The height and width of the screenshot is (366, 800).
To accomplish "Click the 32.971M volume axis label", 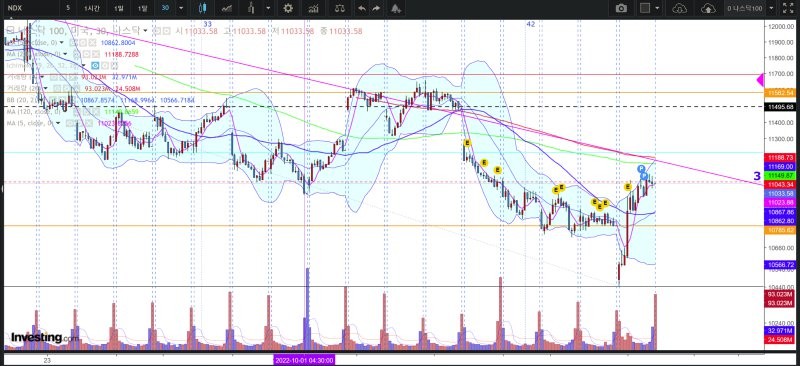I will pyautogui.click(x=780, y=331).
